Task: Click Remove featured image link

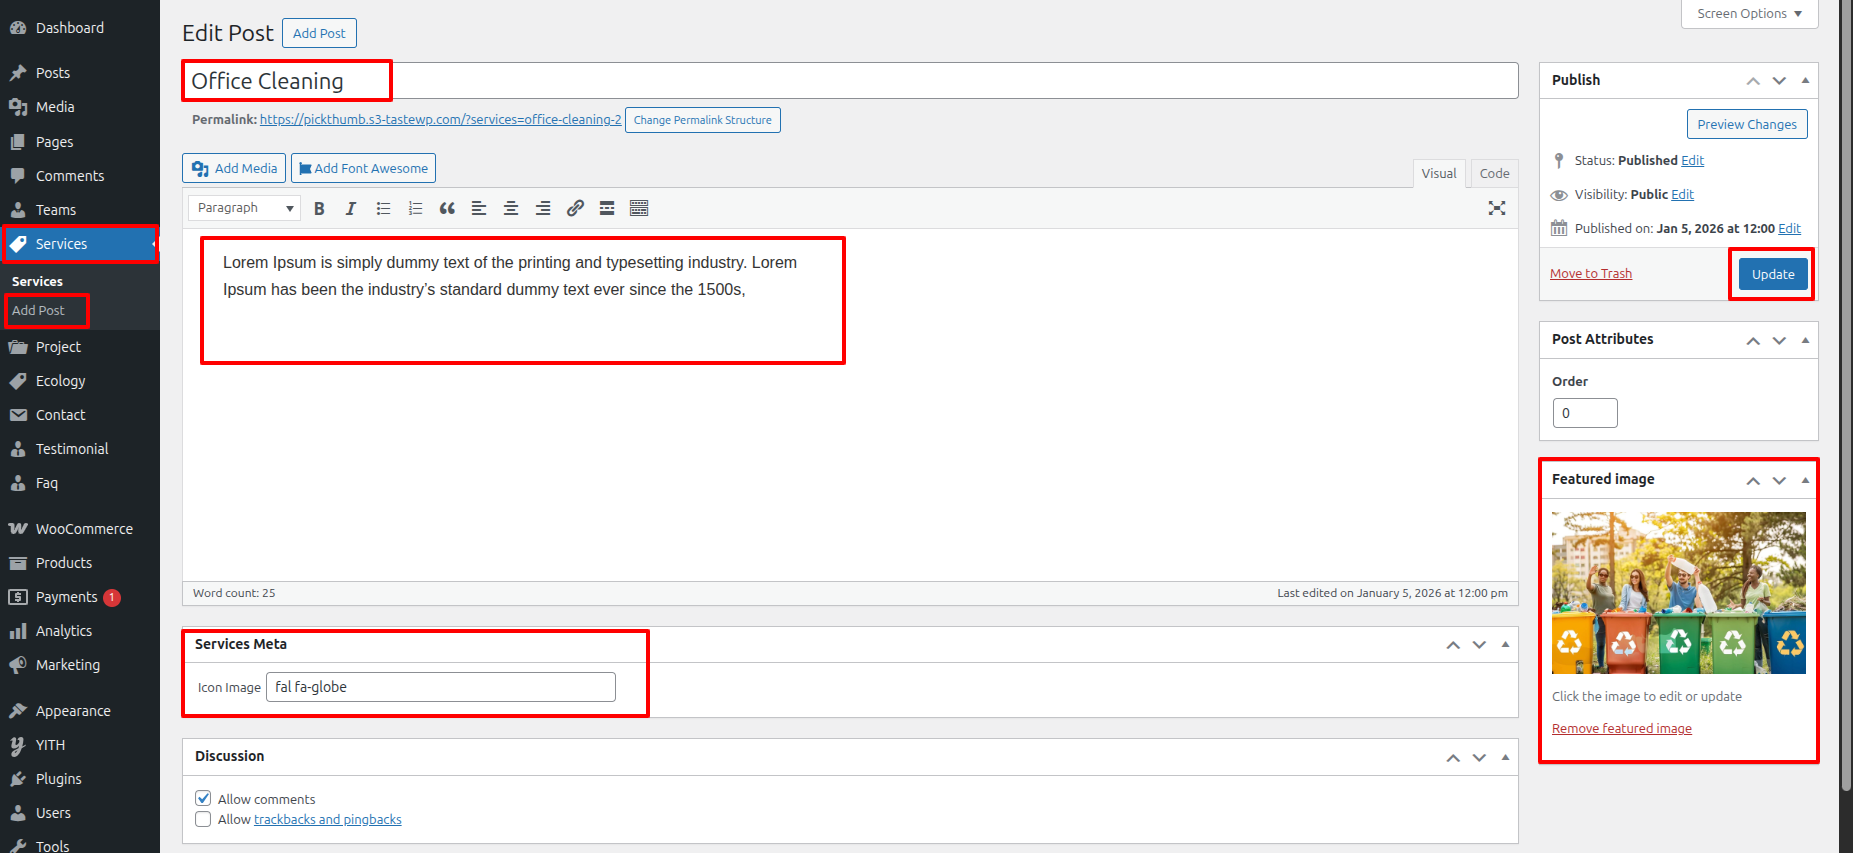Action: (1621, 729)
